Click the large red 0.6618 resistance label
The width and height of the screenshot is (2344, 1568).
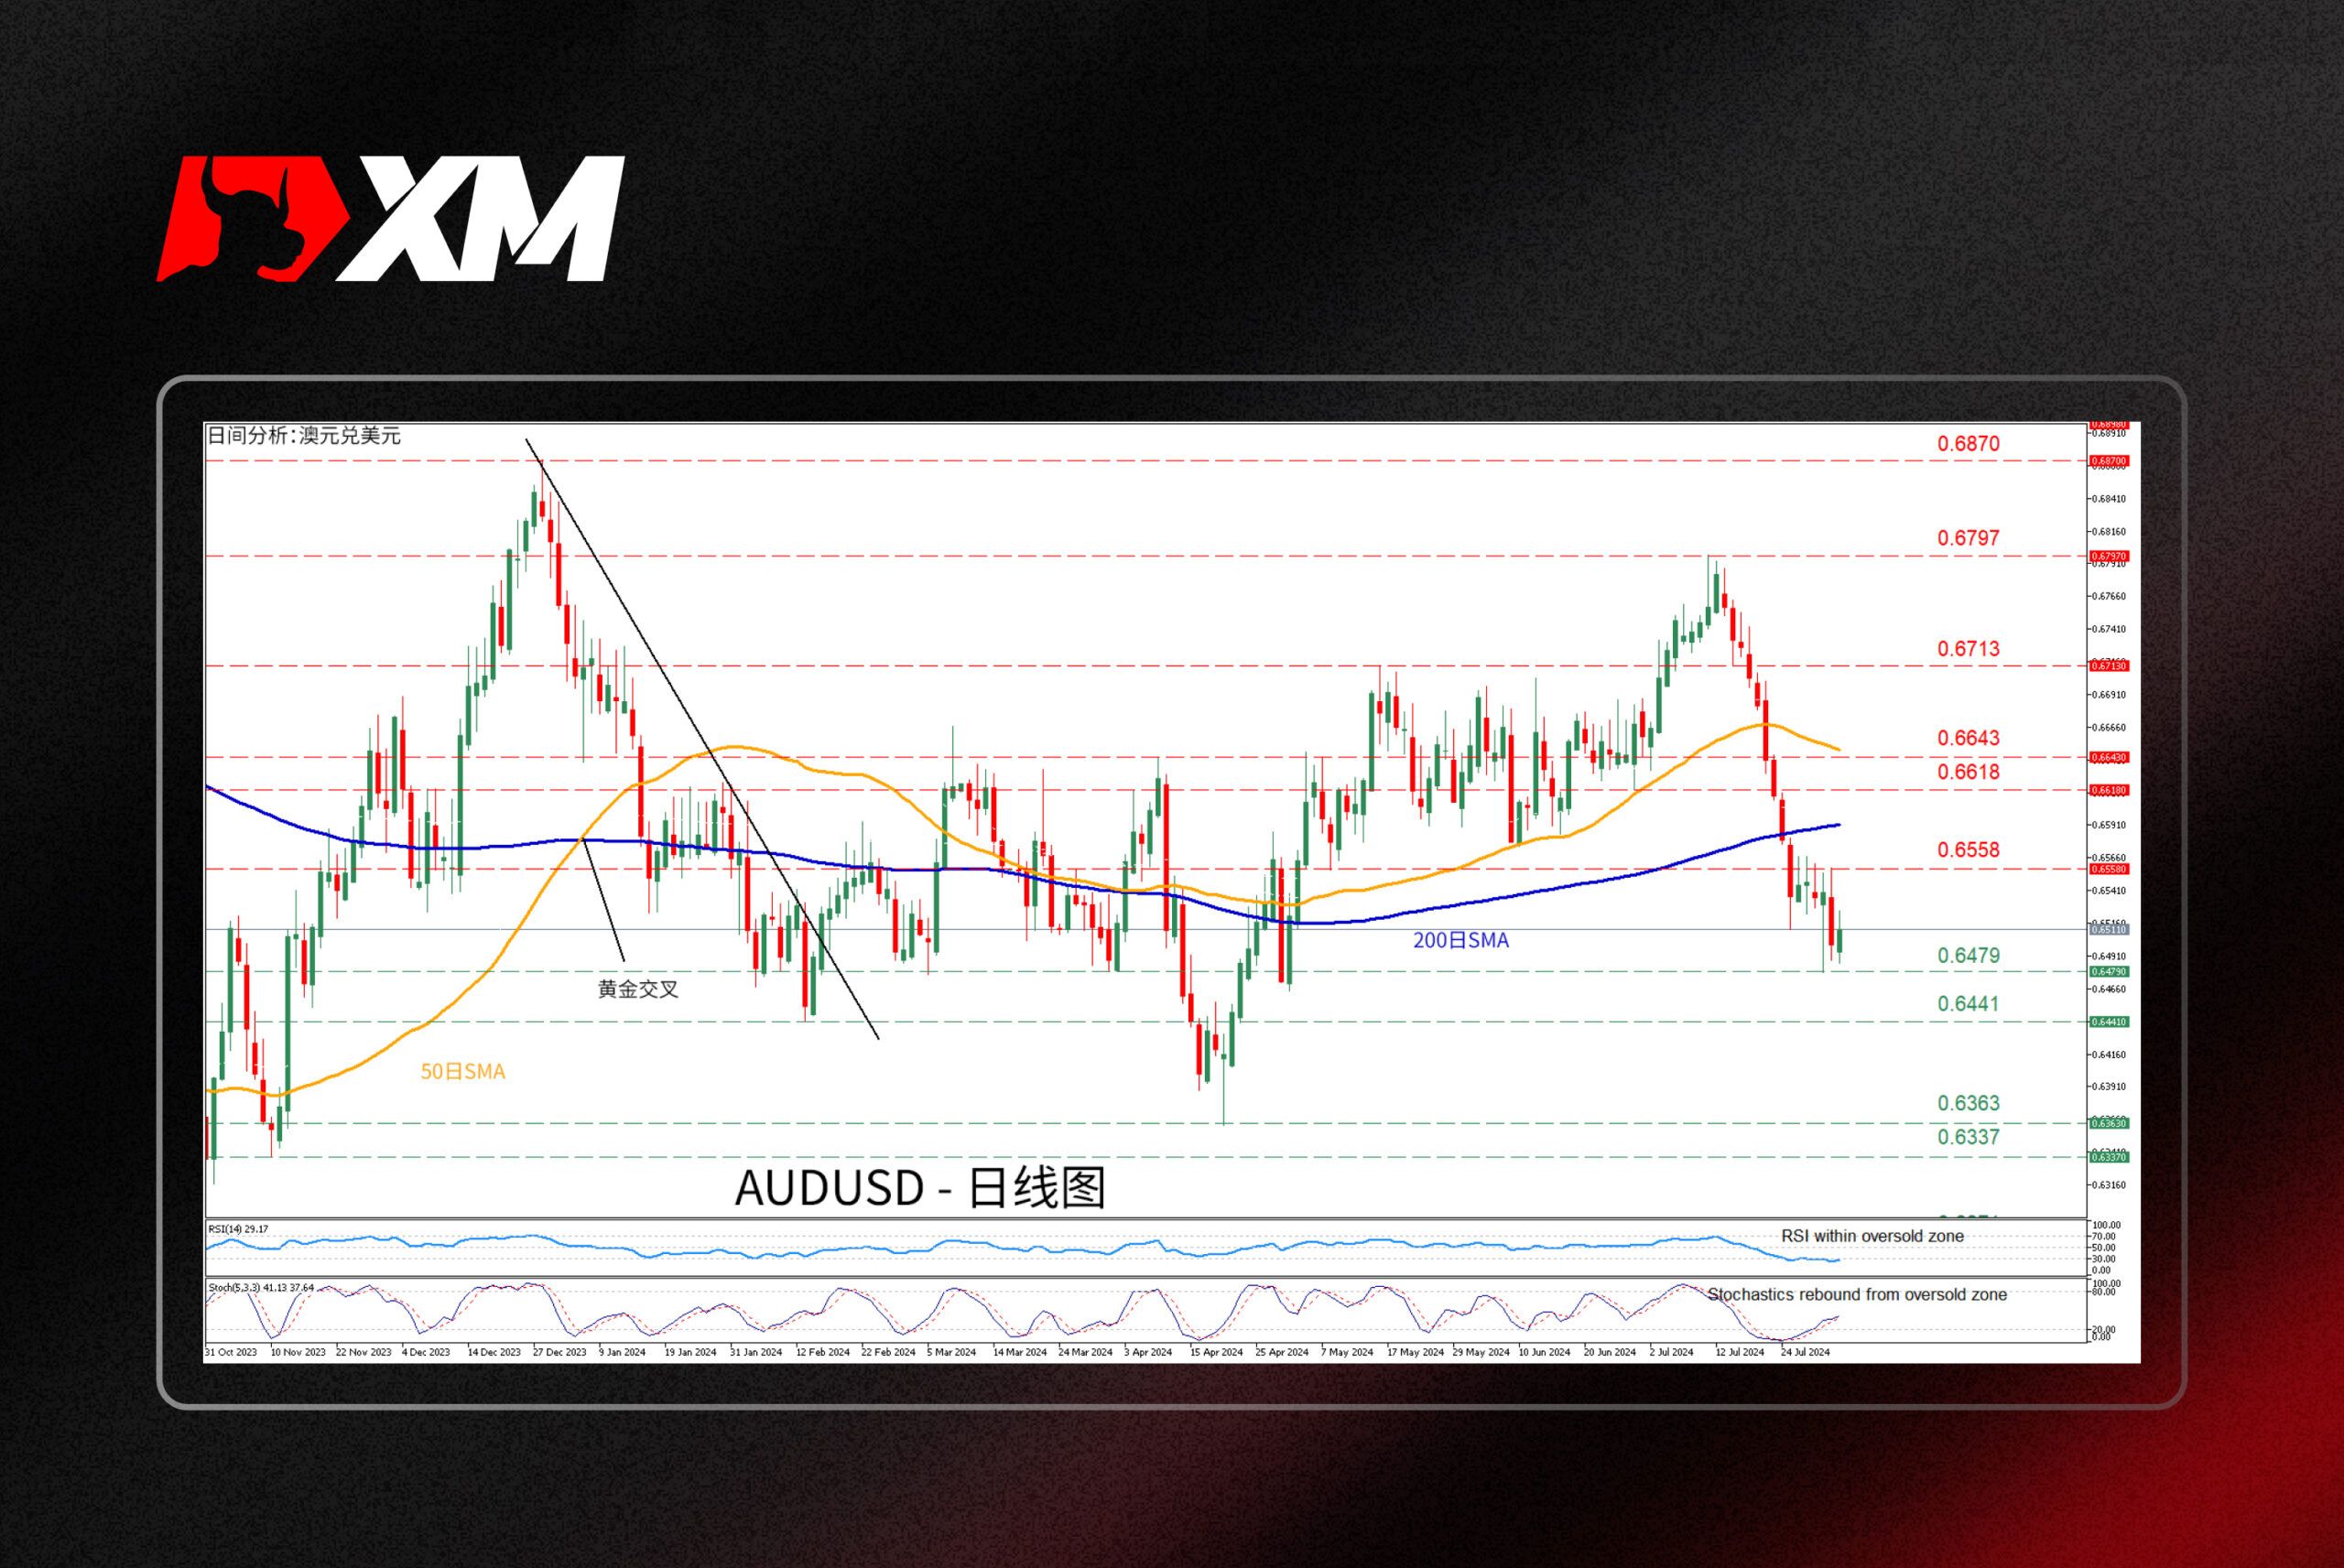tap(1969, 772)
